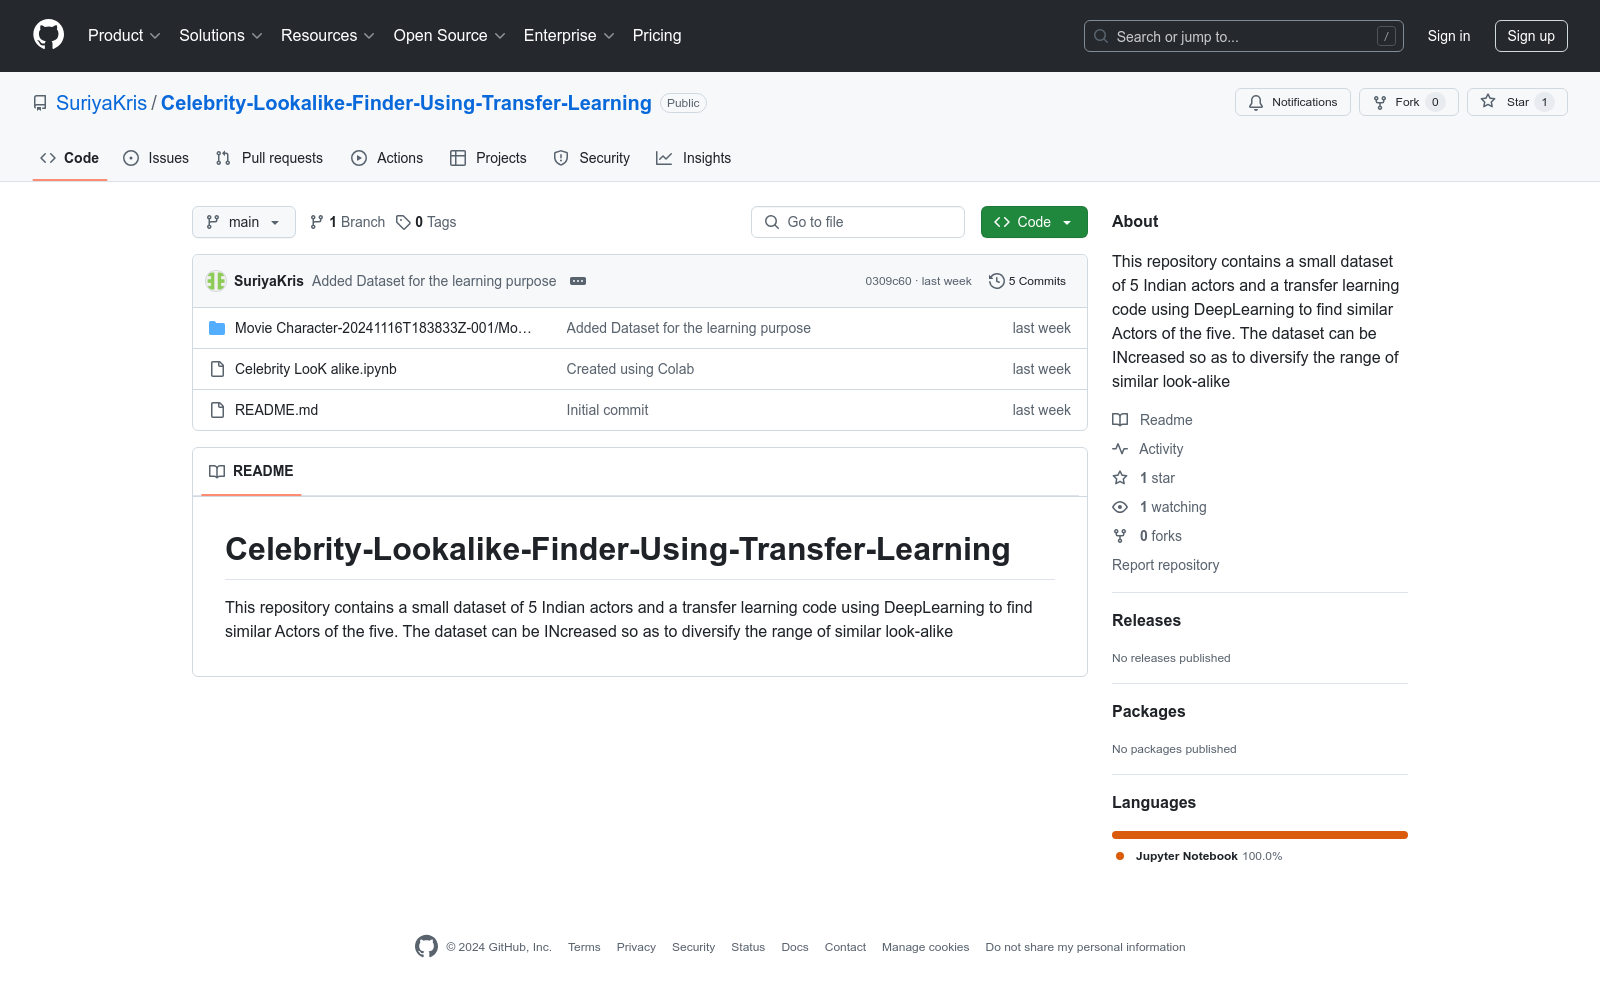View the 5 Commits history
The width and height of the screenshot is (1600, 1000).
pyautogui.click(x=1027, y=281)
